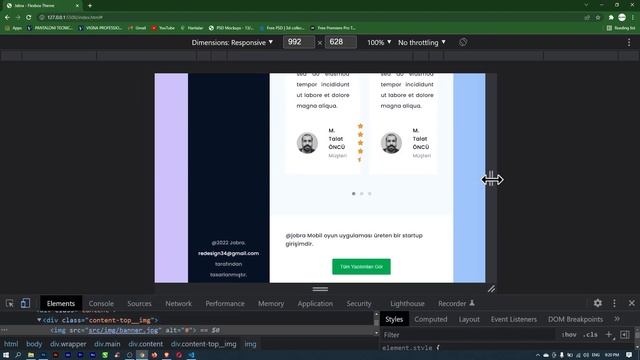Open the DOM Breakpoints tab

tap(575, 319)
